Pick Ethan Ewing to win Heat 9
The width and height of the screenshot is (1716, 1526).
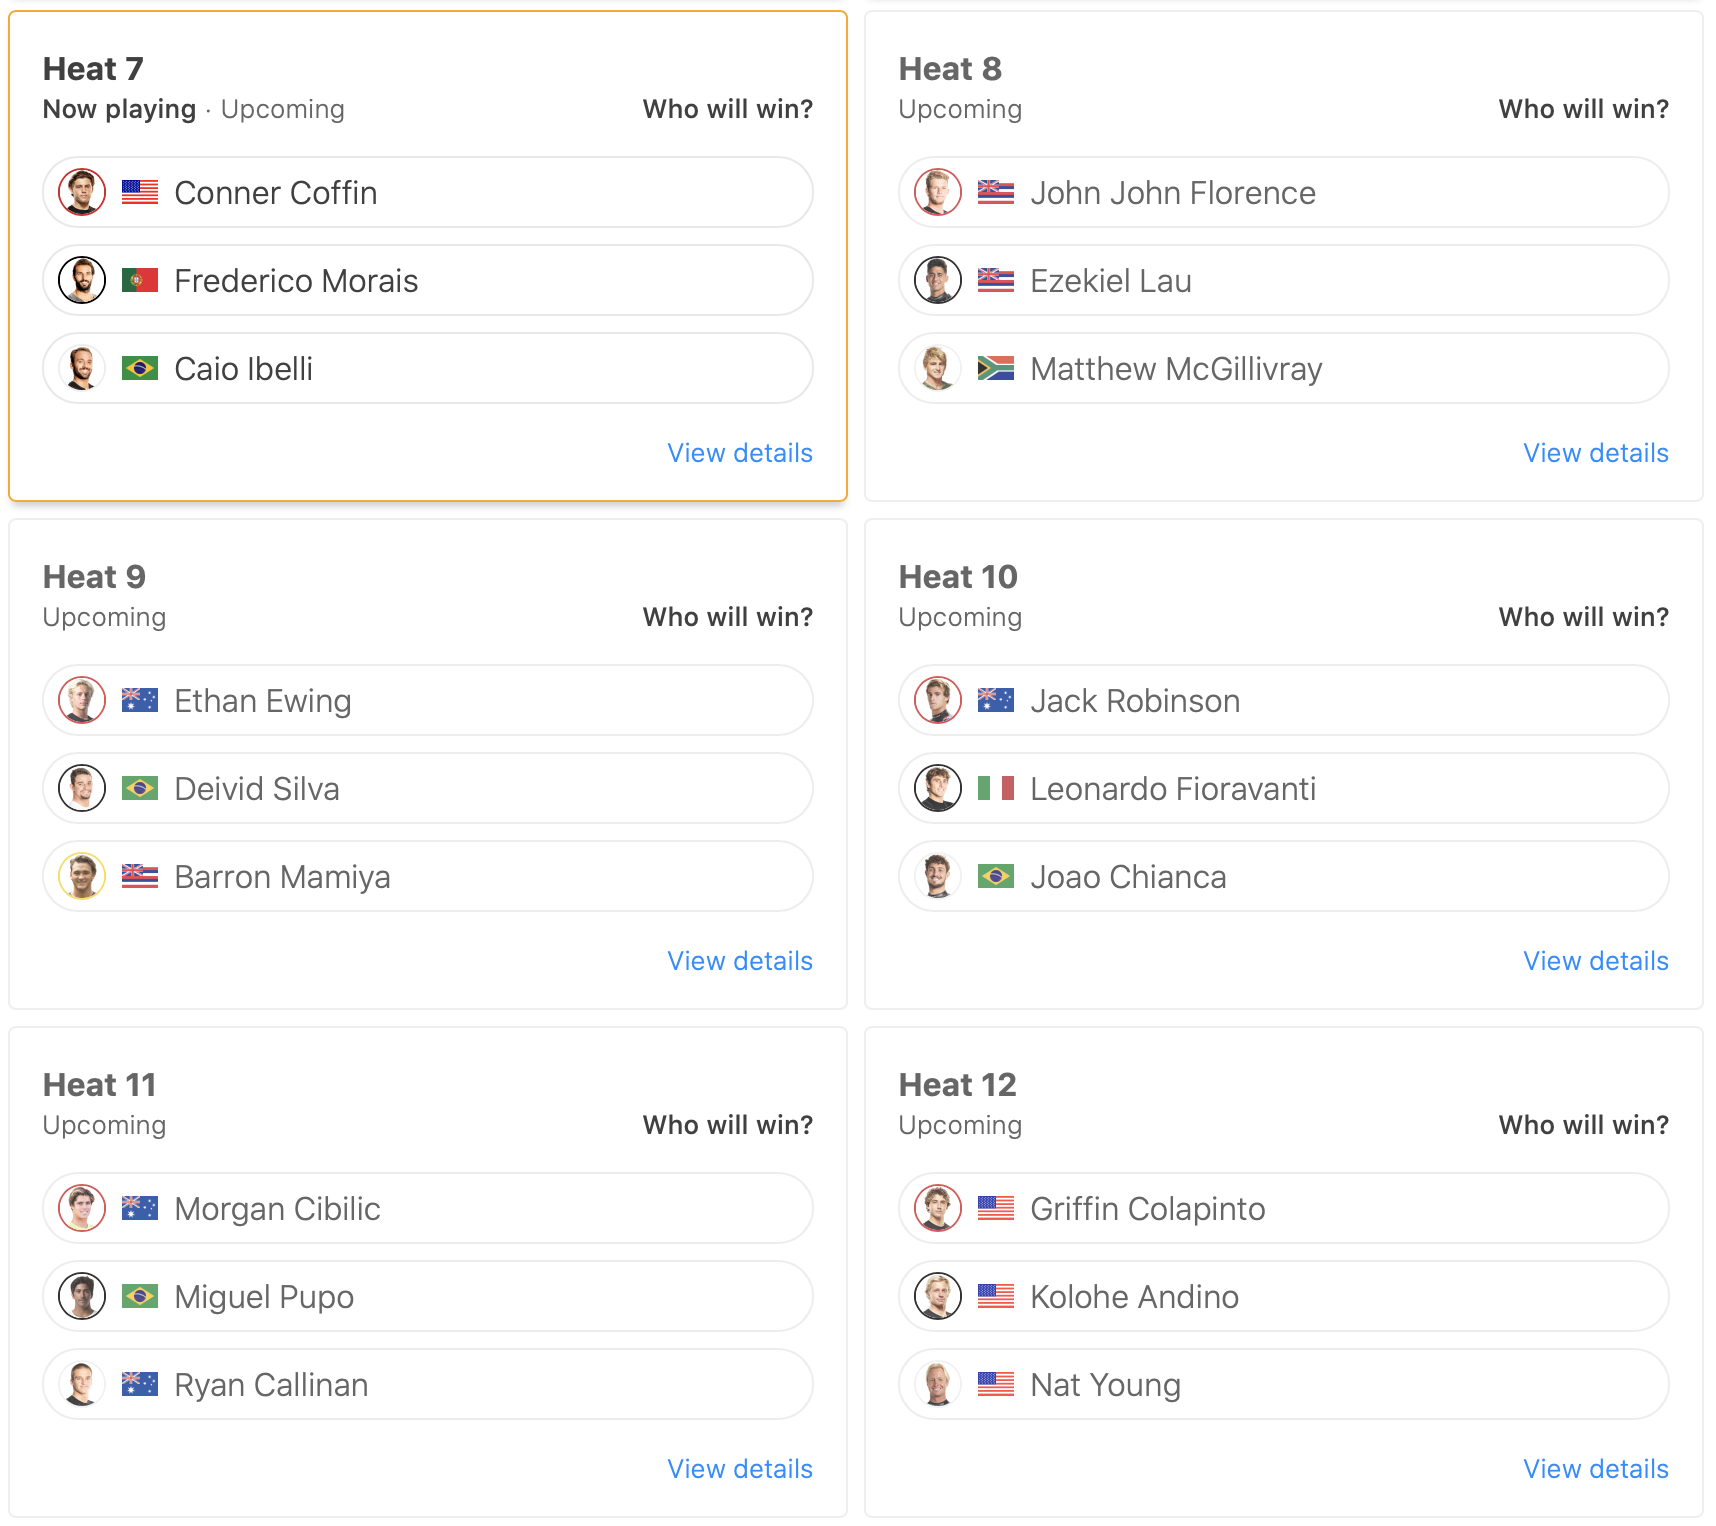(428, 700)
